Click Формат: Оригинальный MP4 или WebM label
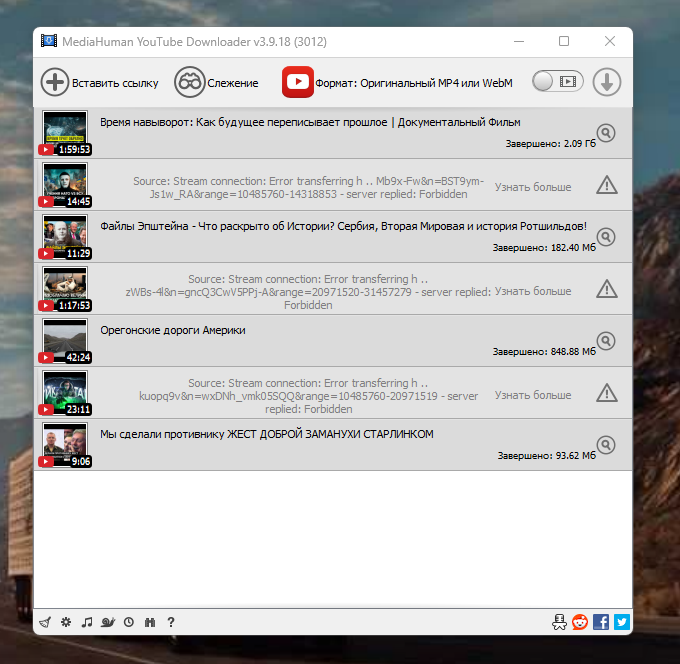This screenshot has width=680, height=664. (x=414, y=83)
